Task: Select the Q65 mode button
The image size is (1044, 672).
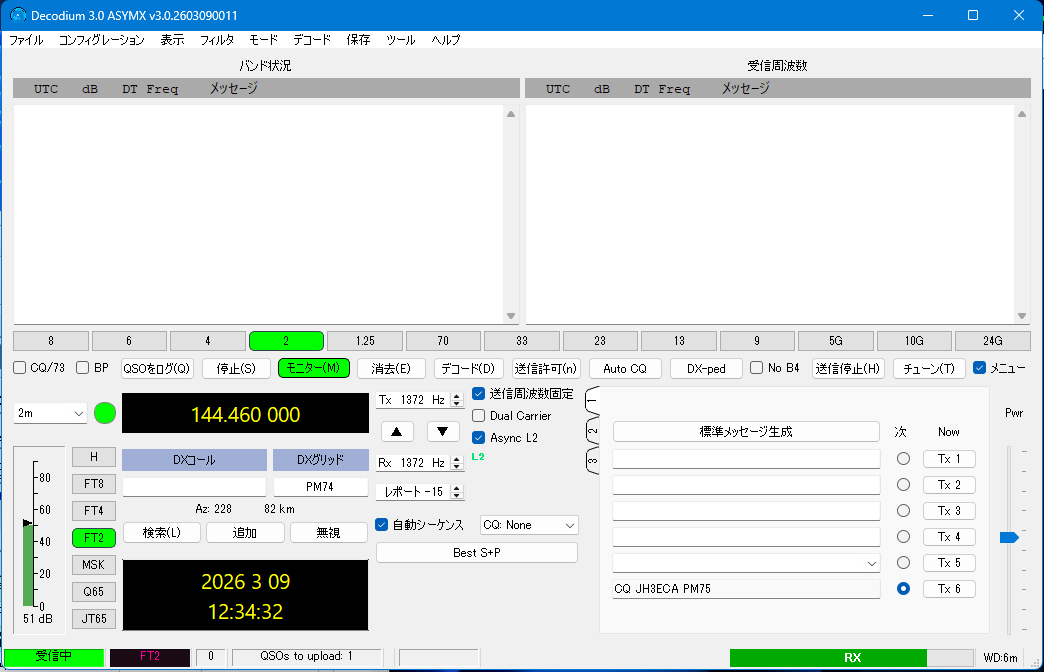Action: point(94,592)
